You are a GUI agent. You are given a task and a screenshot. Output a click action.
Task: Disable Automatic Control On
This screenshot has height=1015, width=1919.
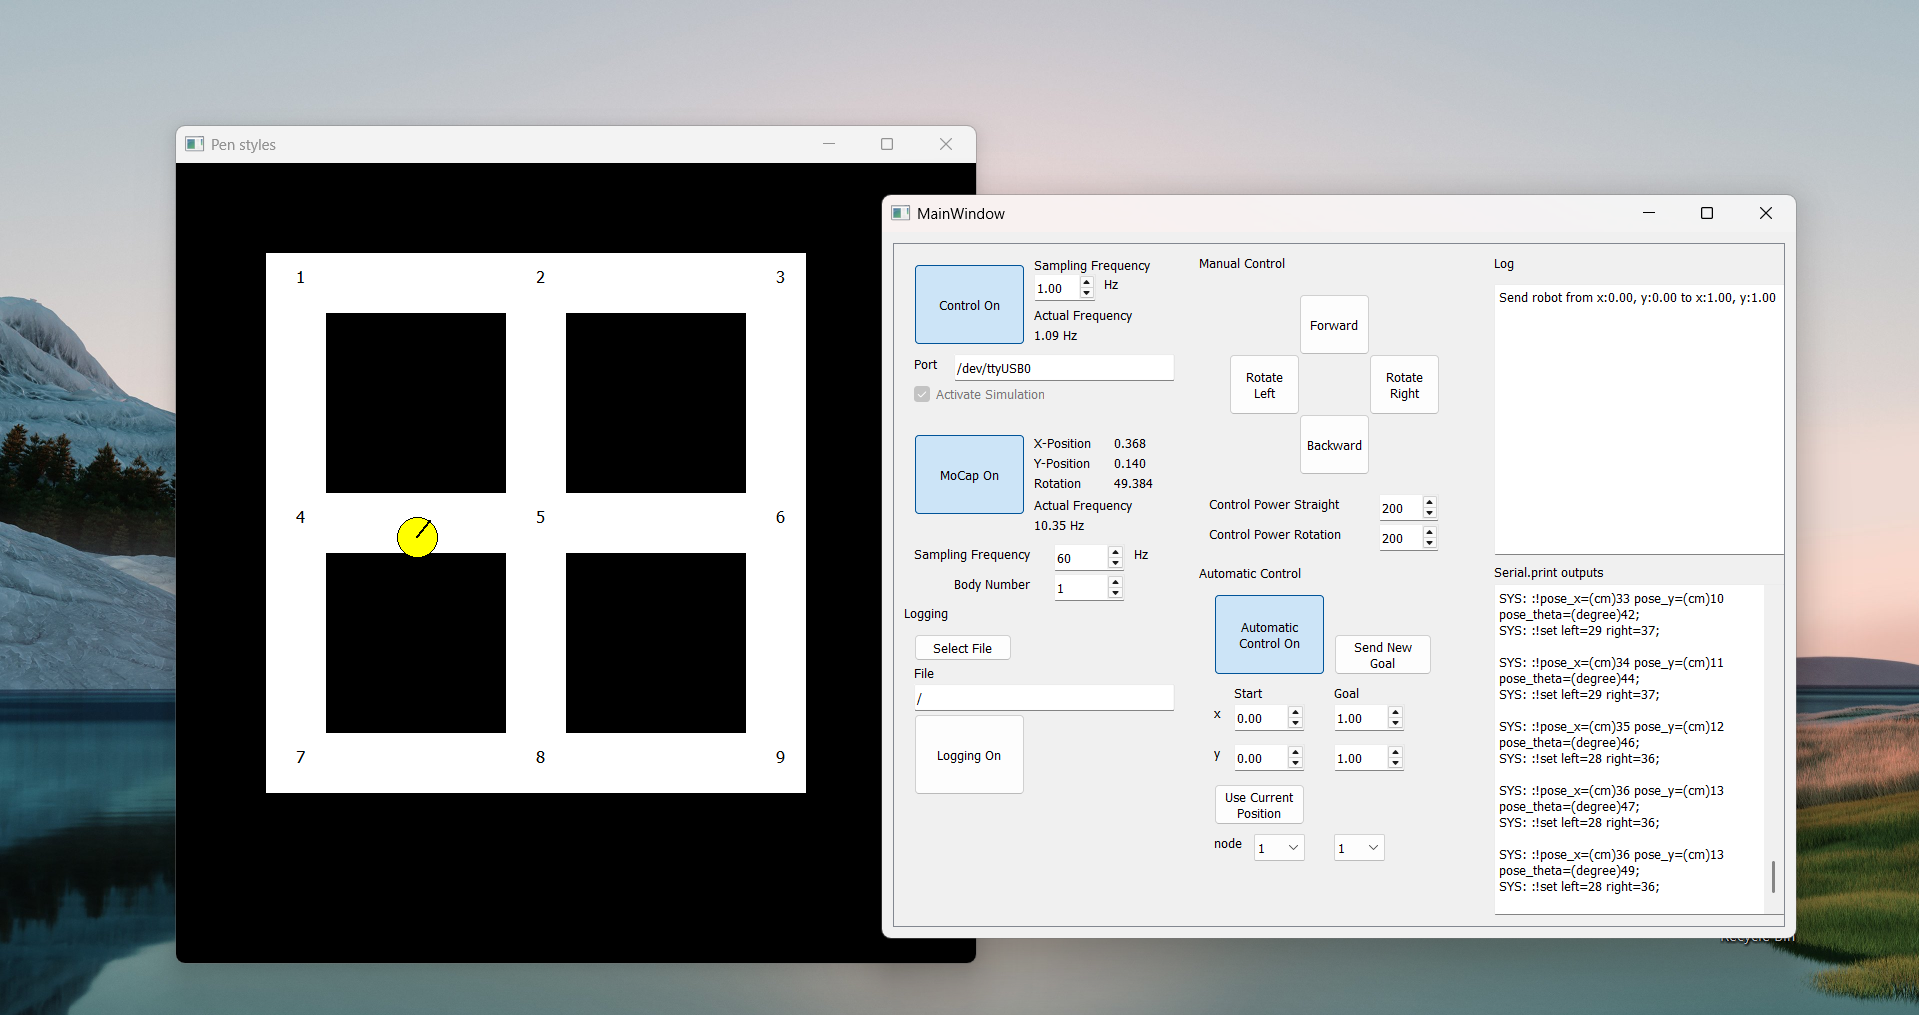(1268, 634)
